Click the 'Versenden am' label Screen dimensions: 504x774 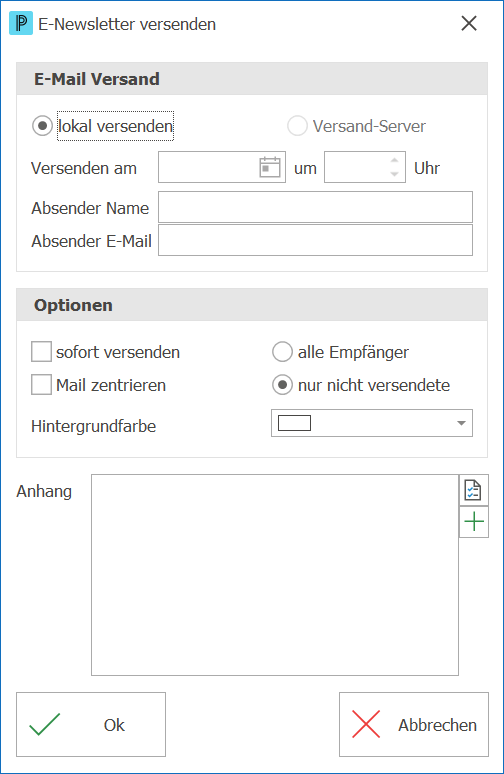pos(84,168)
